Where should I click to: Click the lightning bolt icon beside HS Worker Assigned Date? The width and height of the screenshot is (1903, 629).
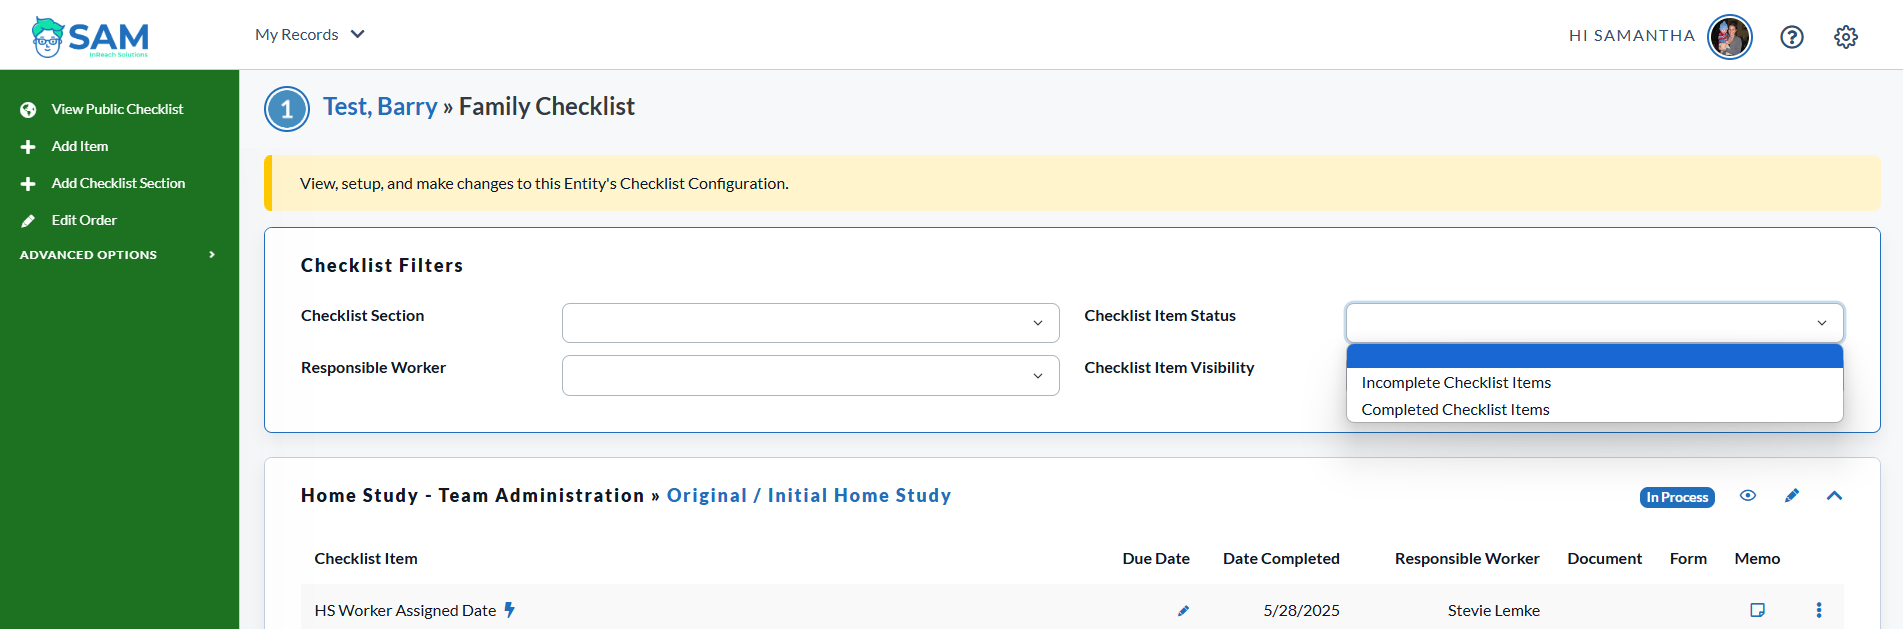click(x=509, y=610)
